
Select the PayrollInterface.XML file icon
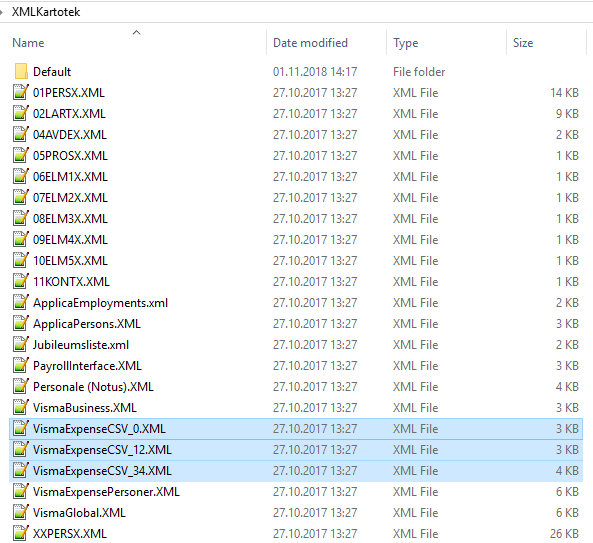[21, 365]
